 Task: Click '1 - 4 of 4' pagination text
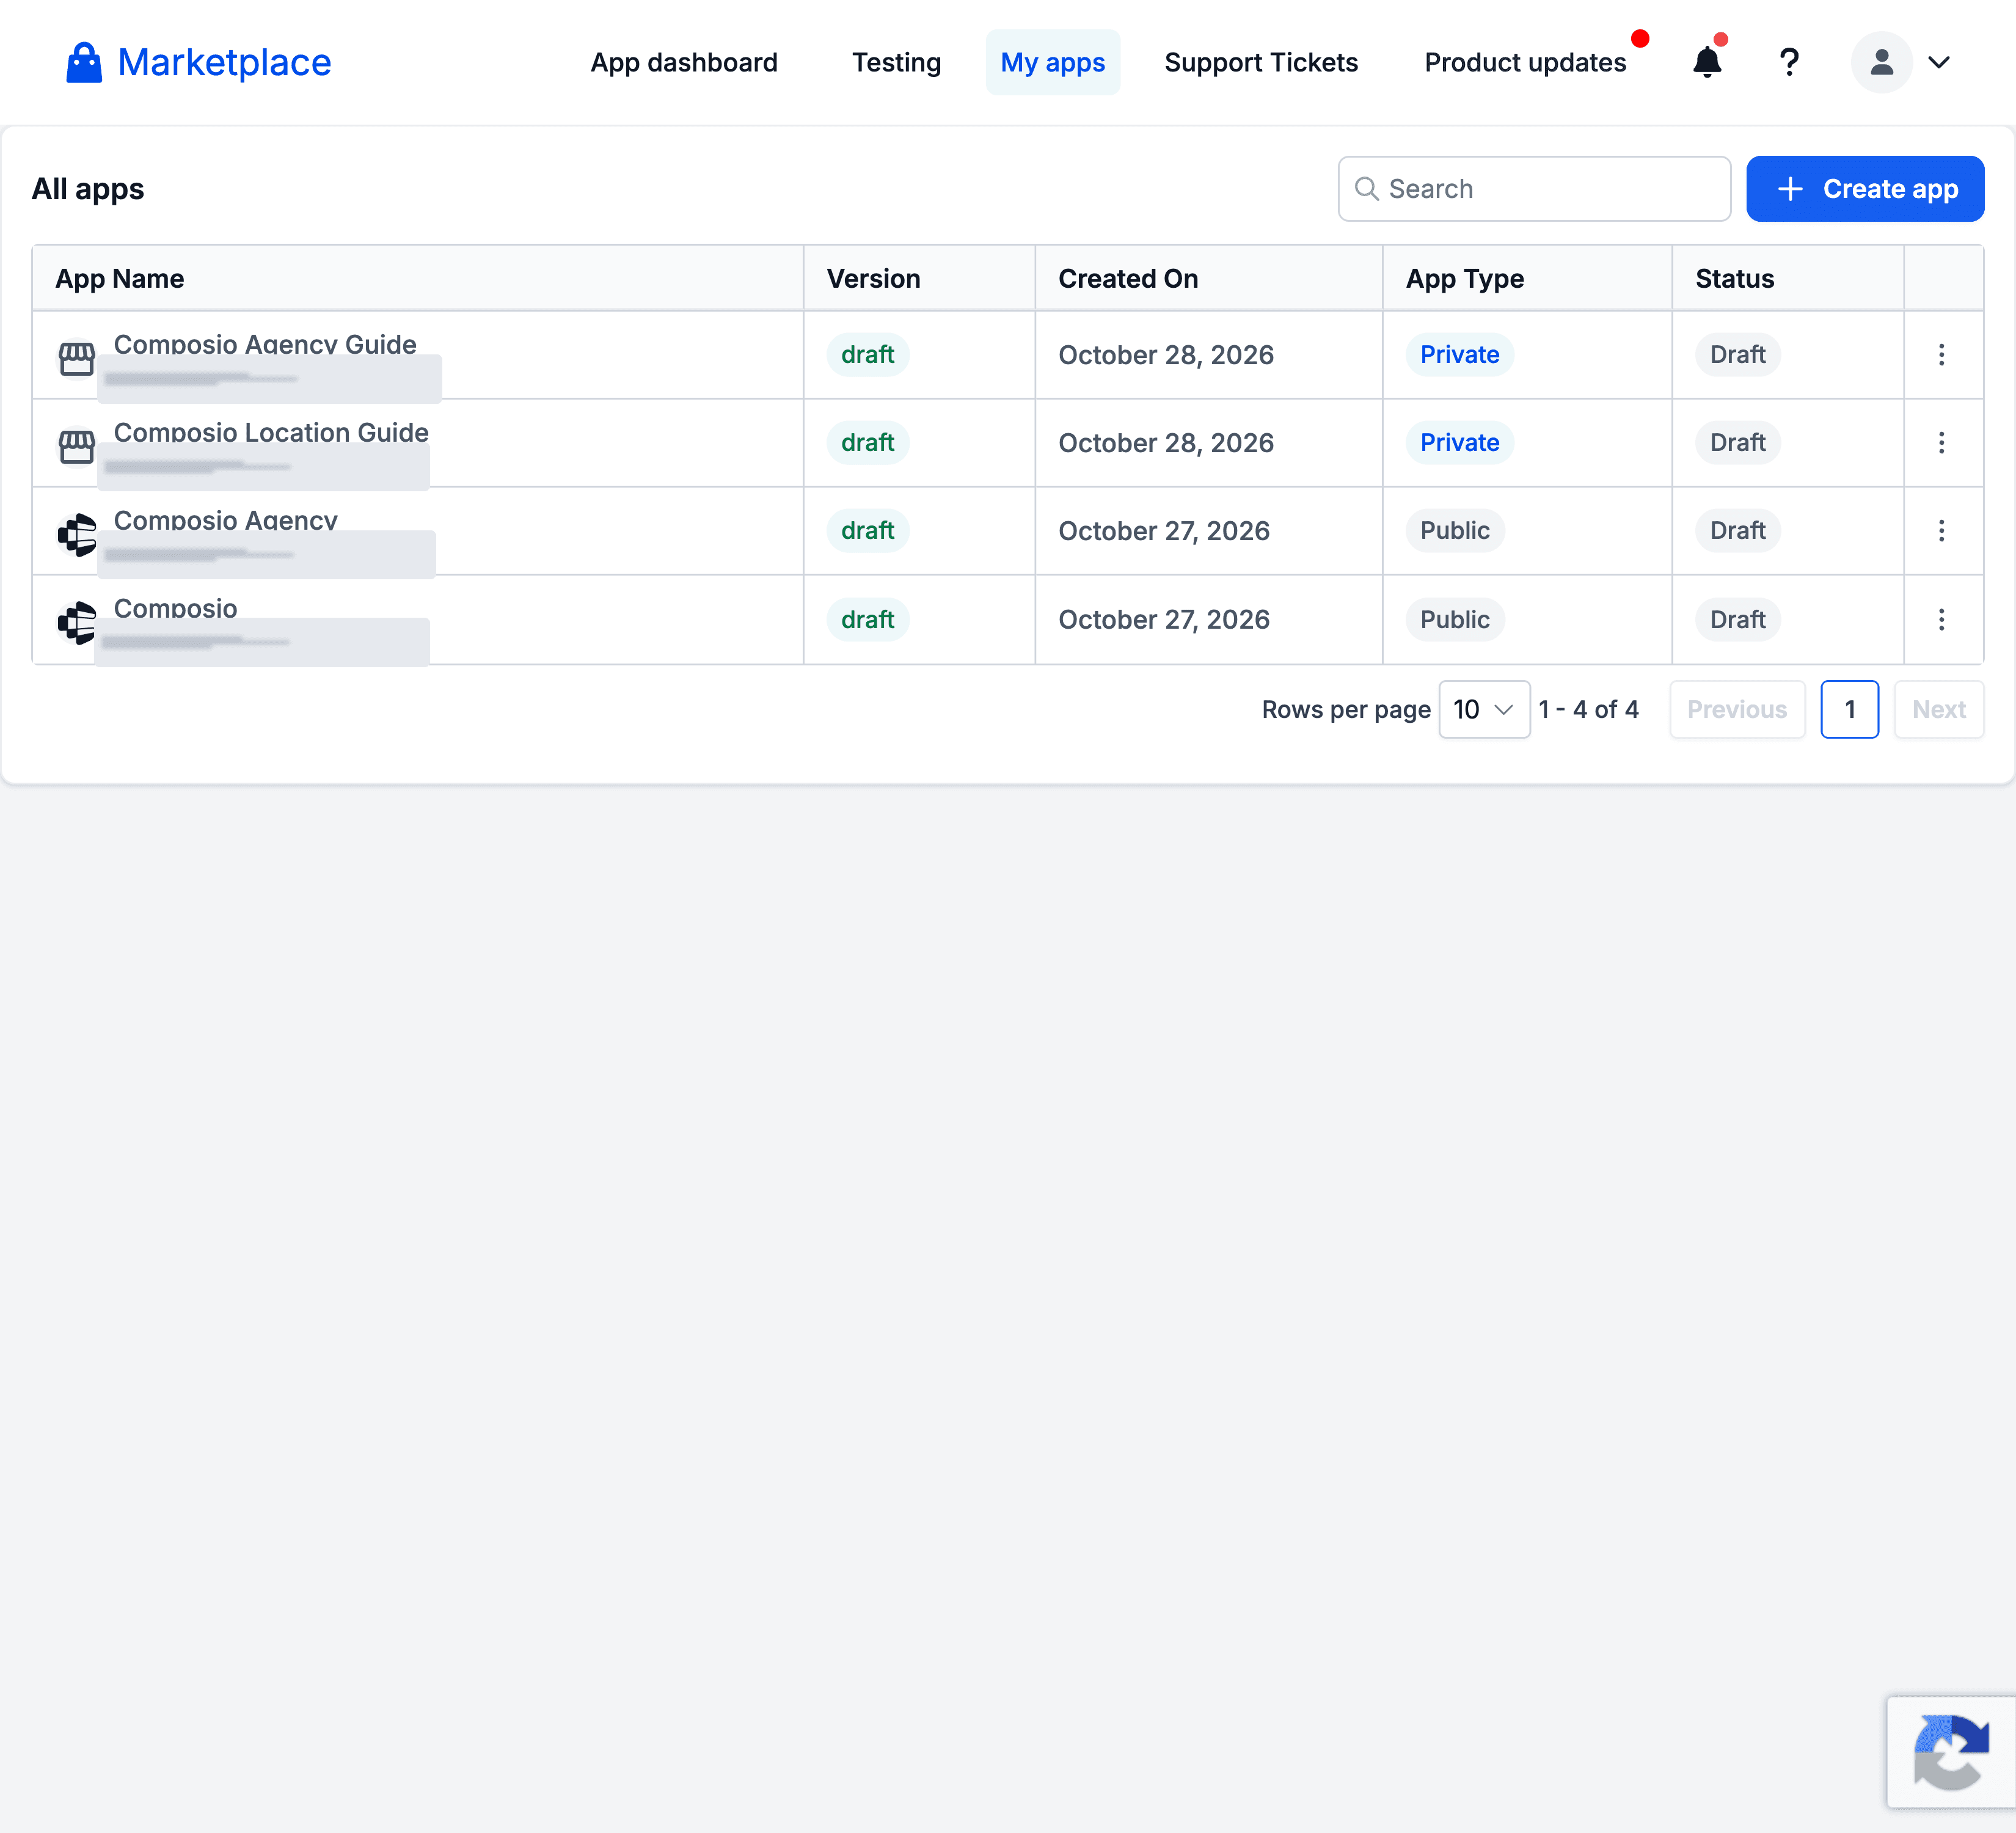click(x=1588, y=709)
